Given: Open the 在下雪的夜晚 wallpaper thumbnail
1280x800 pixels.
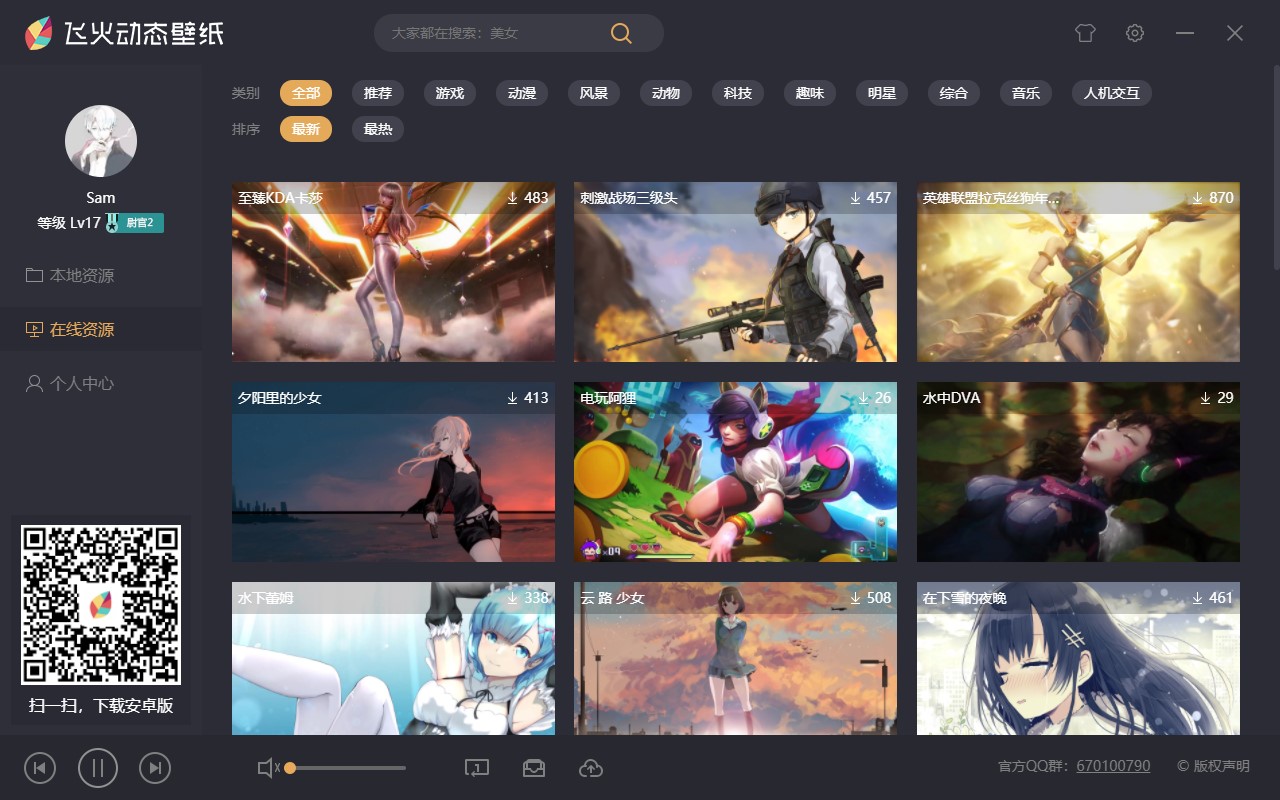Looking at the screenshot, I should tap(1078, 659).
